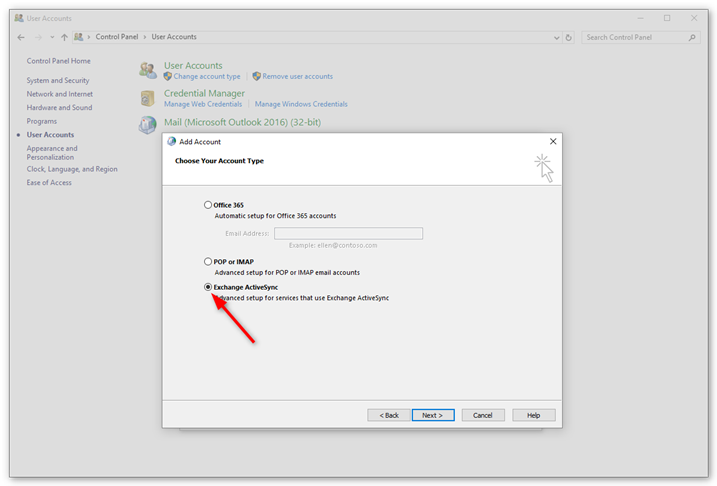This screenshot has height=486, width=717.
Task: Click the up one level arrow
Action: point(64,37)
